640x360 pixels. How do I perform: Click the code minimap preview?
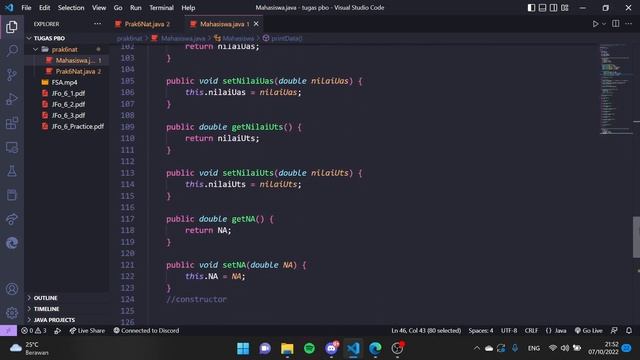pyautogui.click(x=616, y=90)
